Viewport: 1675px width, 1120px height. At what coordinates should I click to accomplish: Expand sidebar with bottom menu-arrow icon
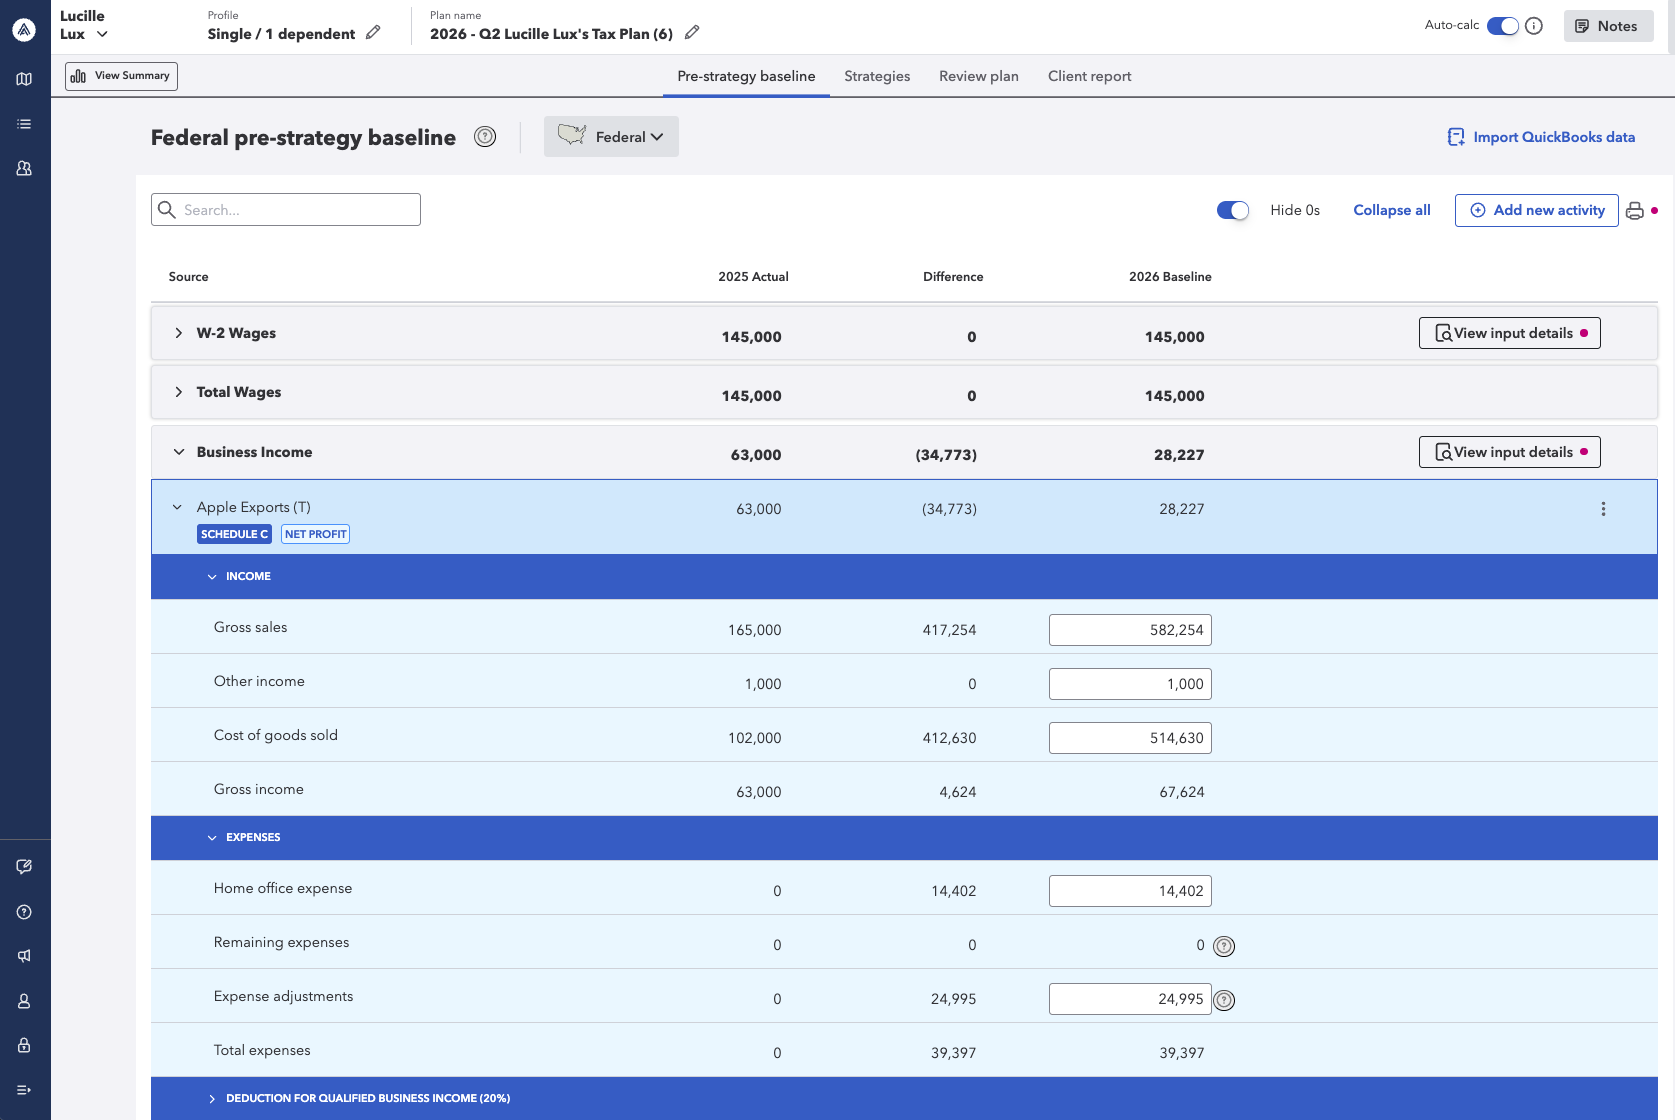[x=24, y=1090]
